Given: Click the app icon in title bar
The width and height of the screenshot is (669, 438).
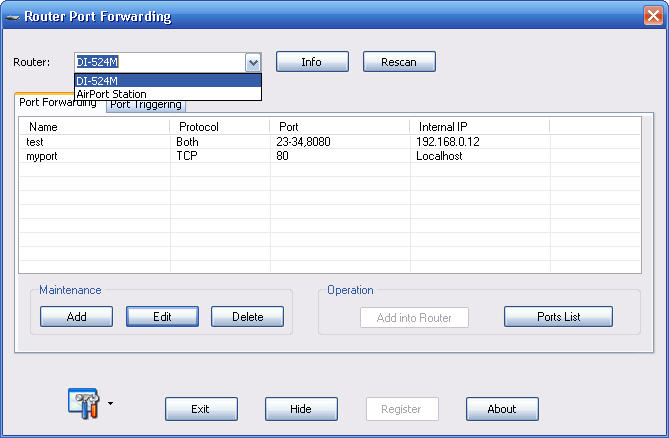Looking at the screenshot, I should 12,17.
